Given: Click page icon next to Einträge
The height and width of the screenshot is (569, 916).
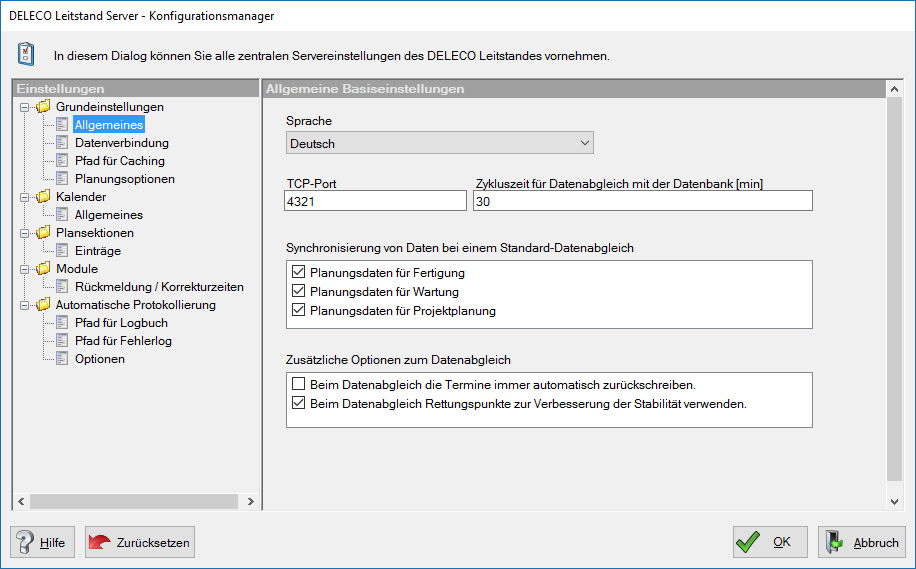Looking at the screenshot, I should pos(62,251).
